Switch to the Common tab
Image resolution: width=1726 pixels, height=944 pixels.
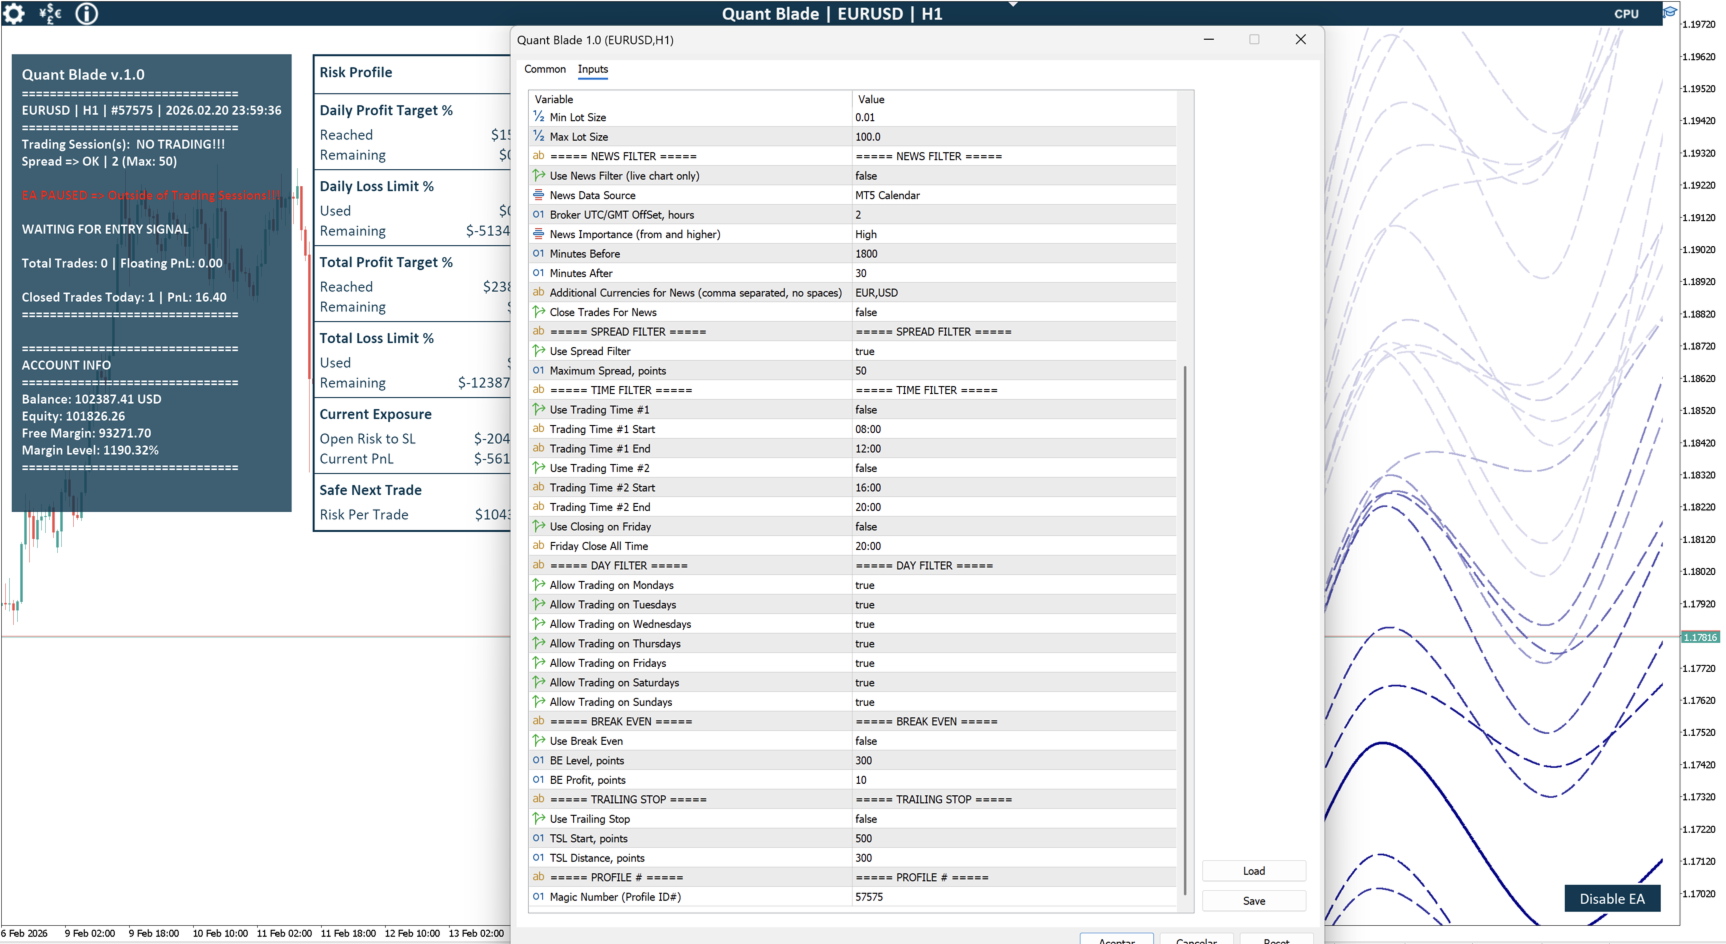point(545,69)
